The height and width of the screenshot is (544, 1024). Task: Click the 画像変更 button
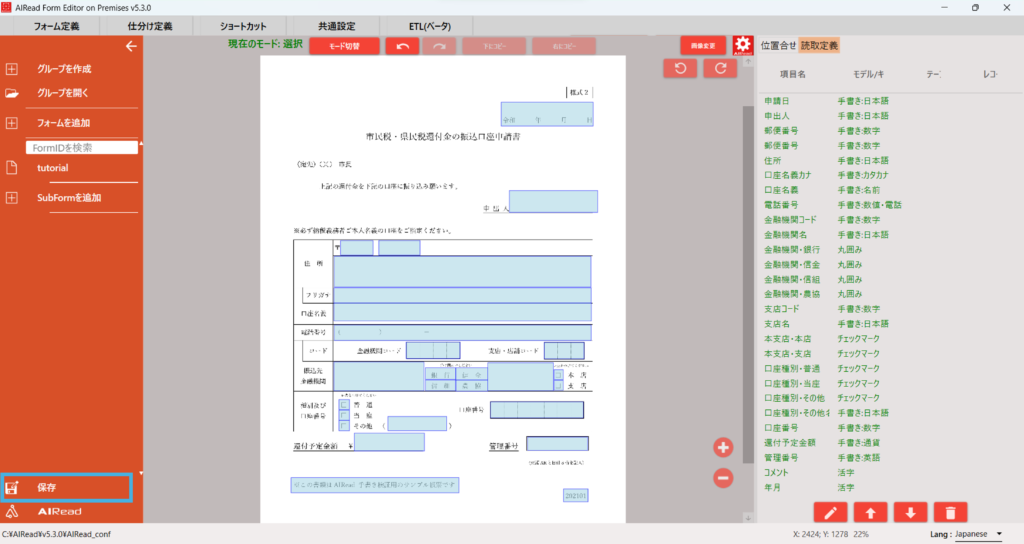click(x=702, y=46)
